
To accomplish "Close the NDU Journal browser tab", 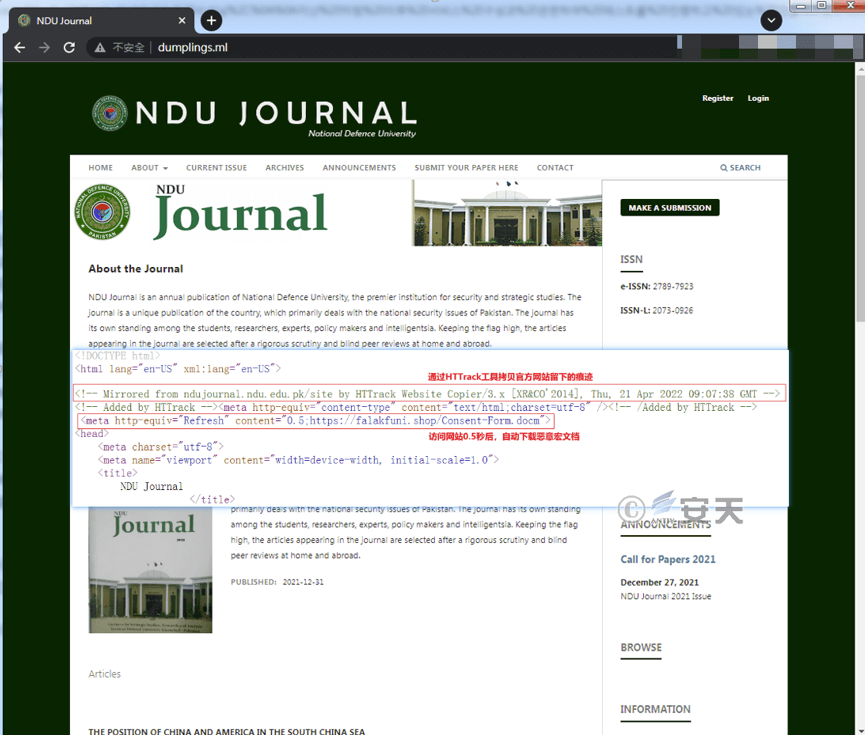I will pyautogui.click(x=181, y=20).
